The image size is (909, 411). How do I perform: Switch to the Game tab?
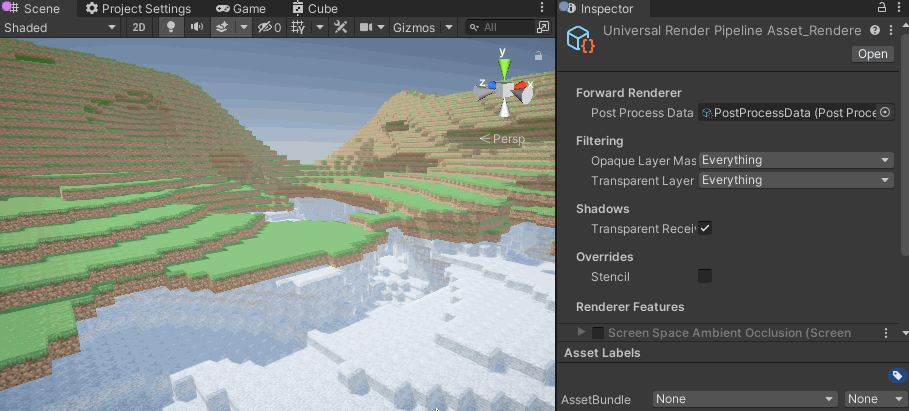coord(241,9)
